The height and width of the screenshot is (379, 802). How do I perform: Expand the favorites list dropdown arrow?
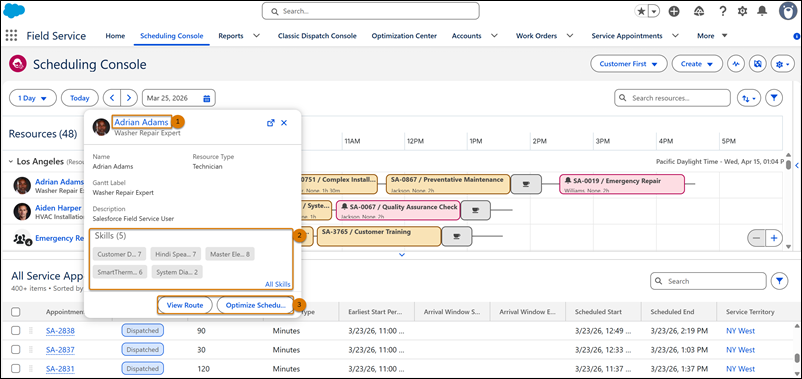654,11
